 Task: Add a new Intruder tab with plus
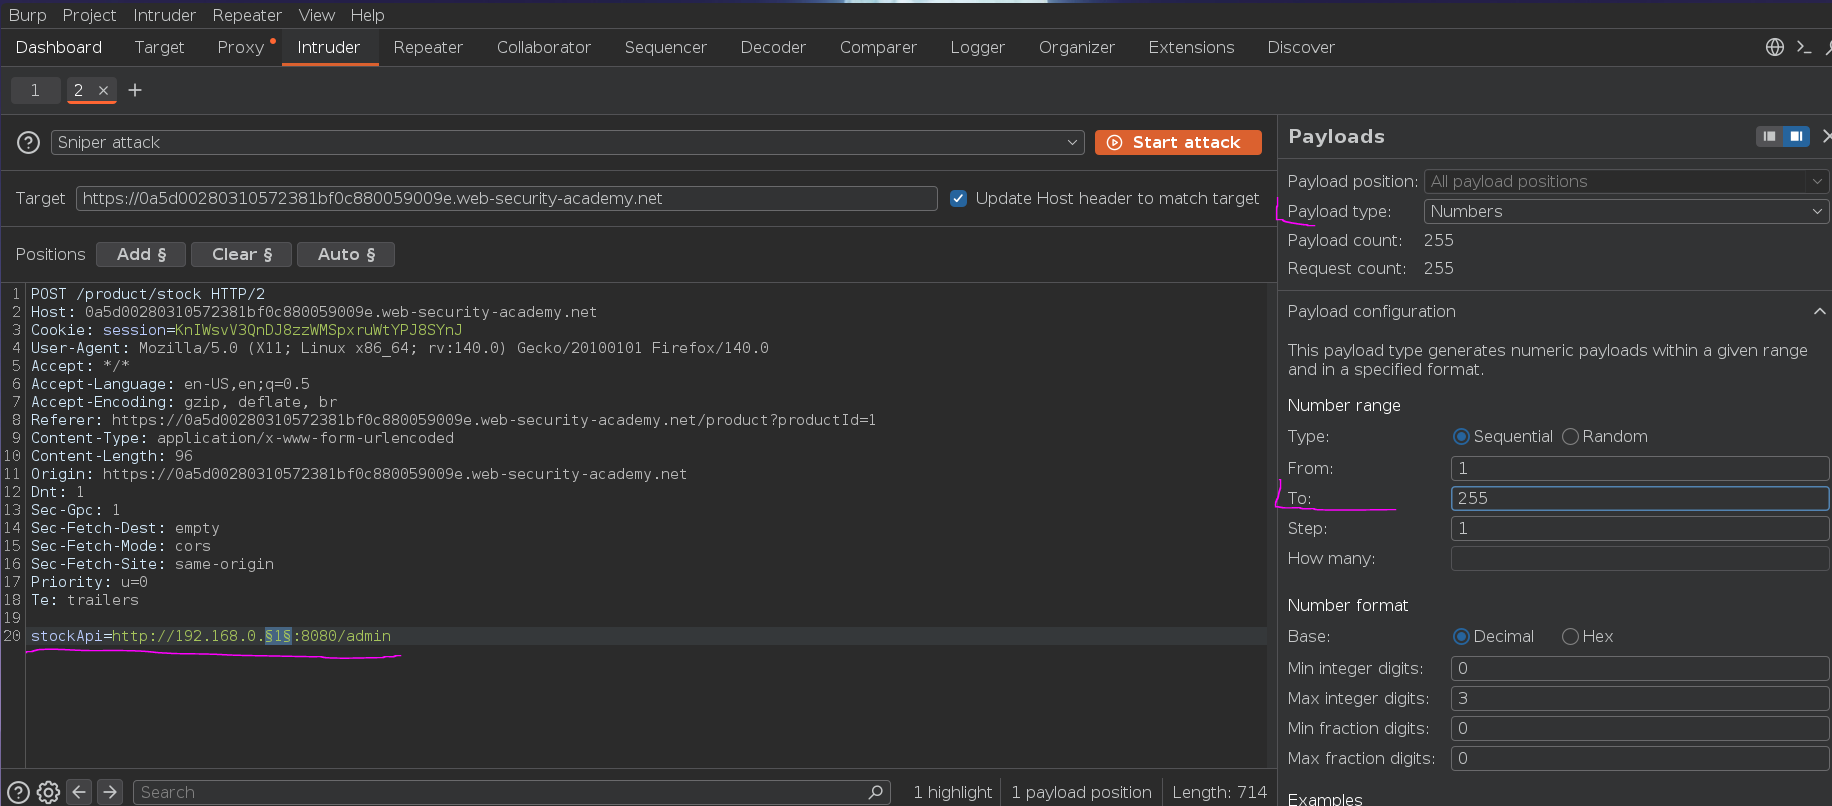(x=135, y=90)
